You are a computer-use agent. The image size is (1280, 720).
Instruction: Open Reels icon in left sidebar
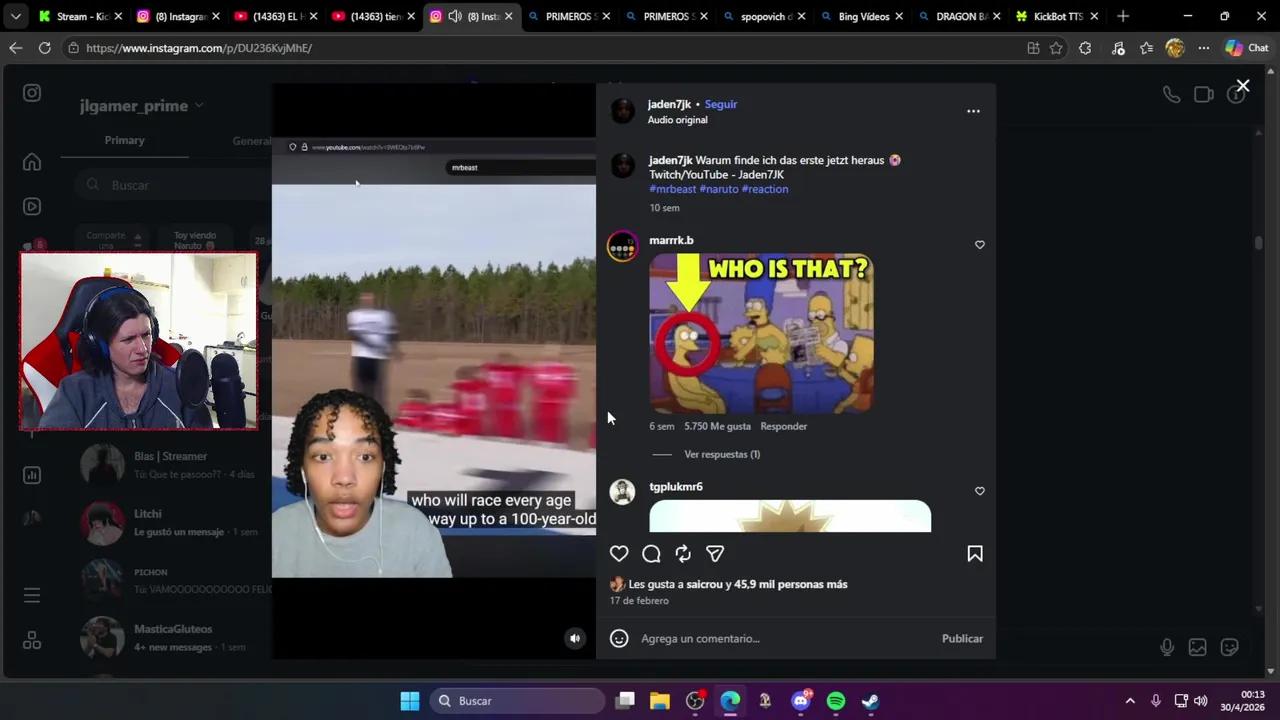point(32,207)
